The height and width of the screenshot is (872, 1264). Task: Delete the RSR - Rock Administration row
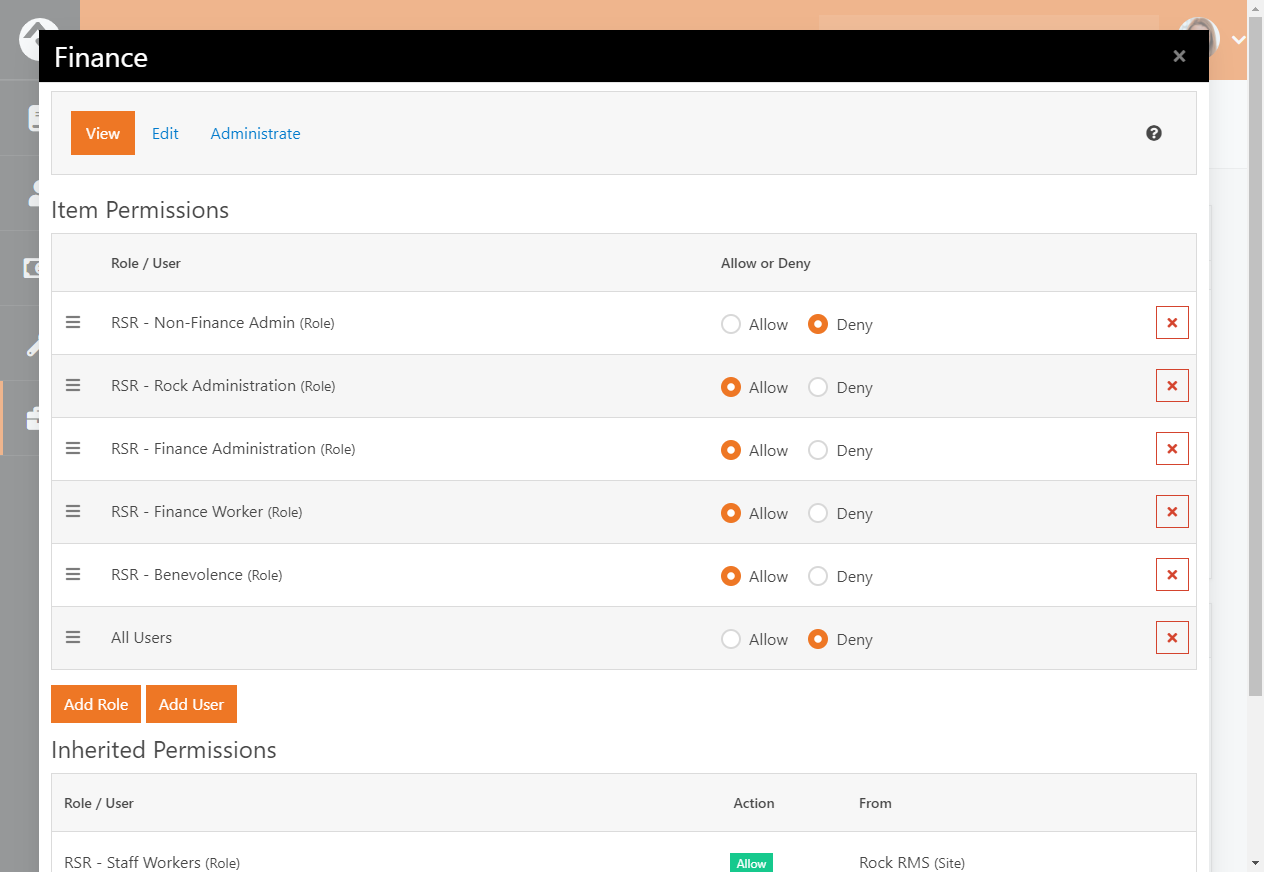click(1172, 386)
